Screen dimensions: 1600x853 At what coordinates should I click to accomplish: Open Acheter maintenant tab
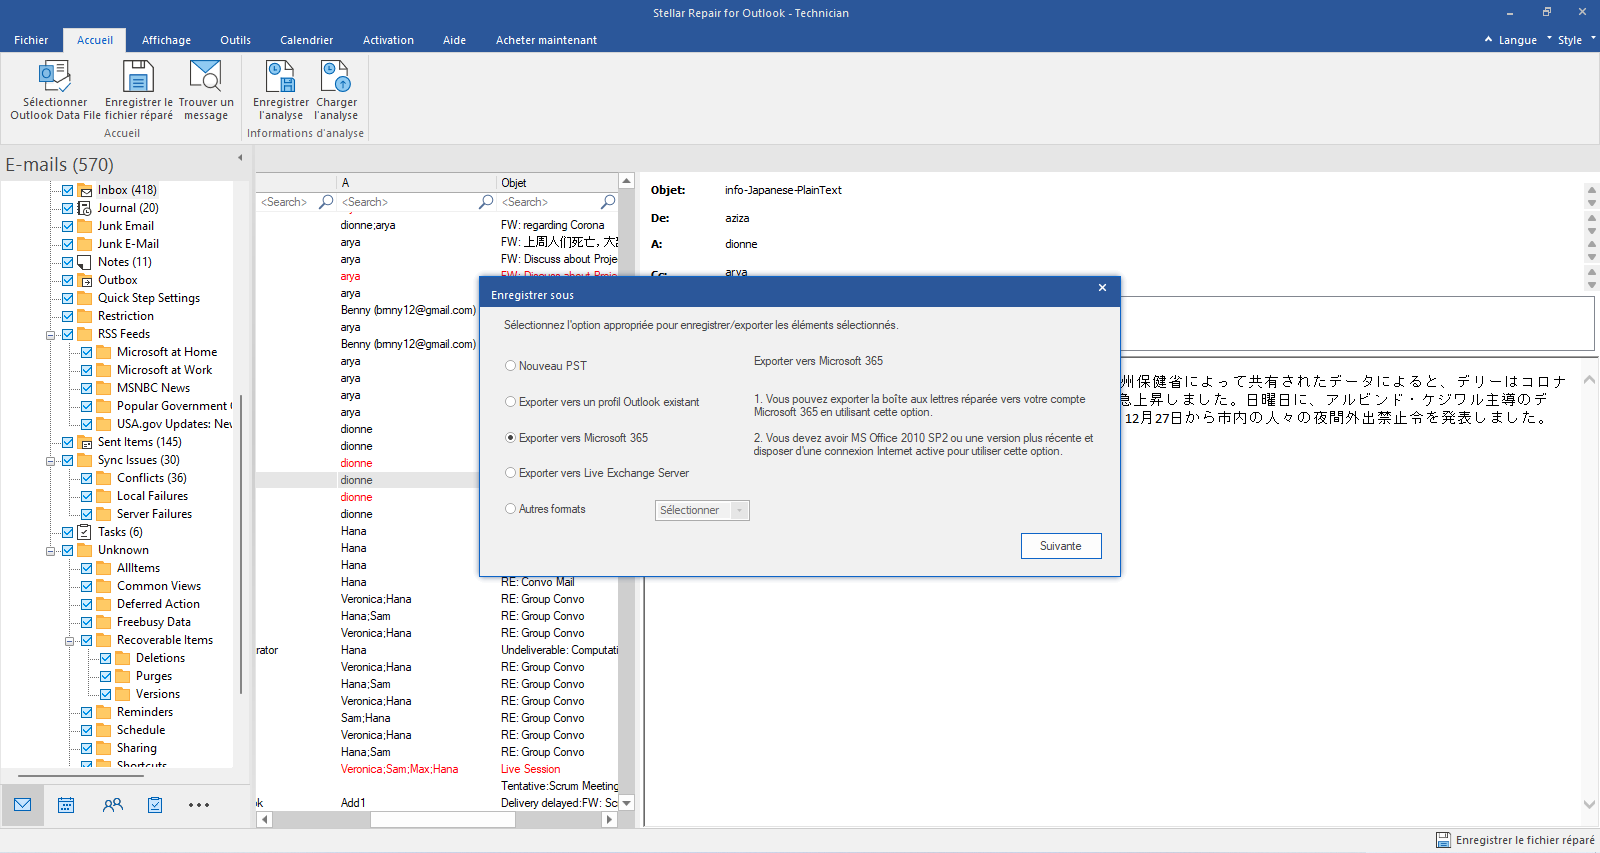click(546, 40)
